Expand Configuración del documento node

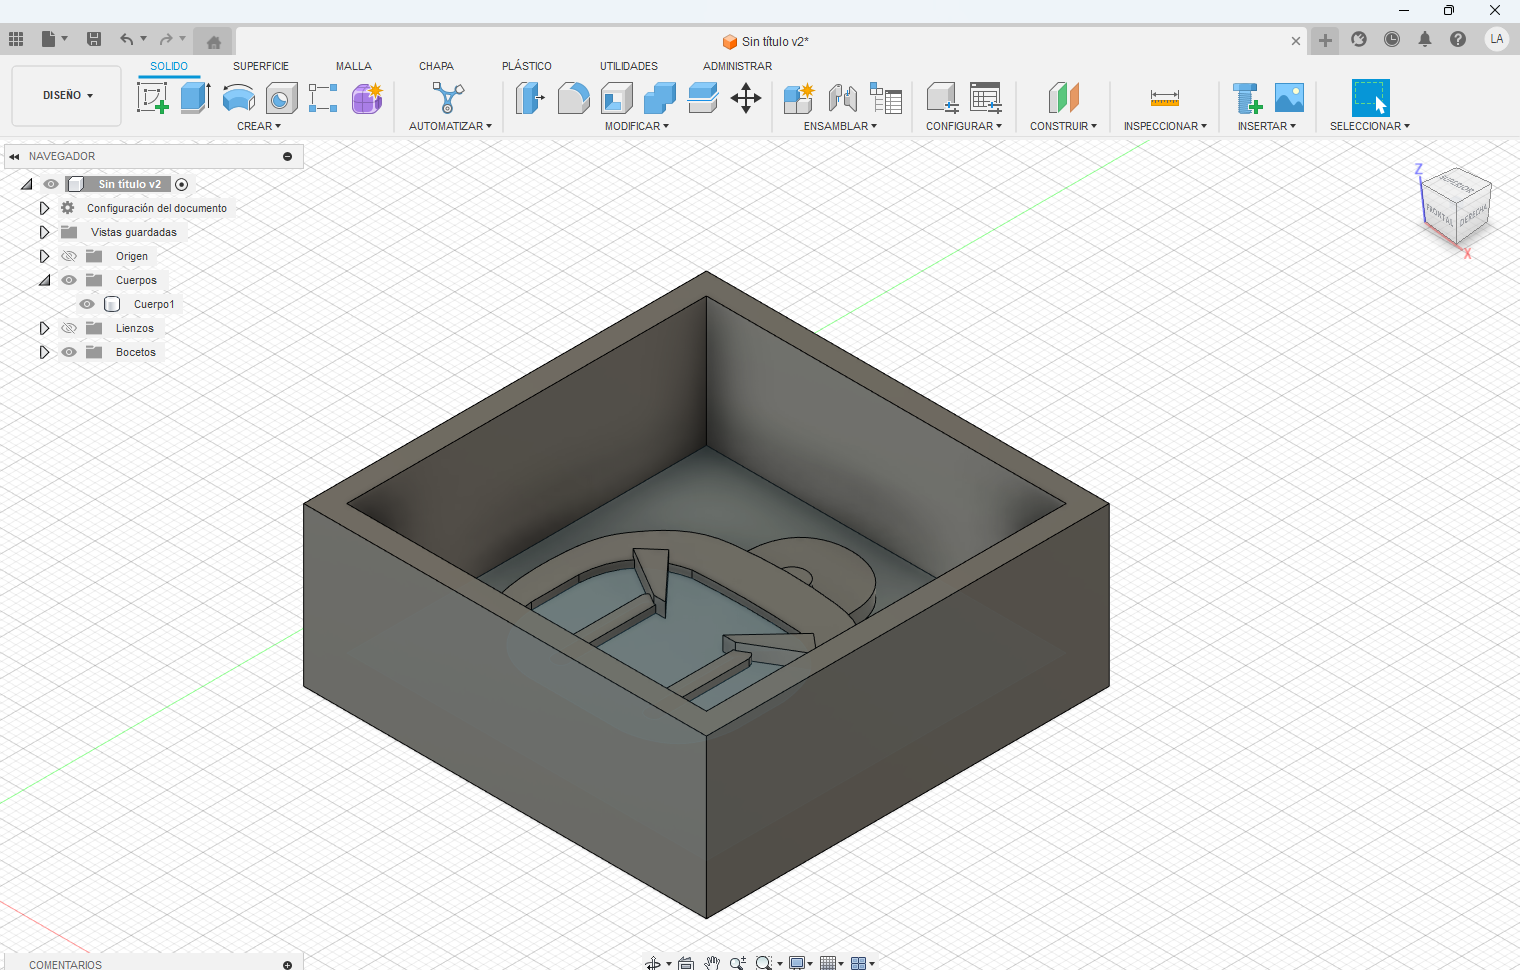pyautogui.click(x=44, y=208)
